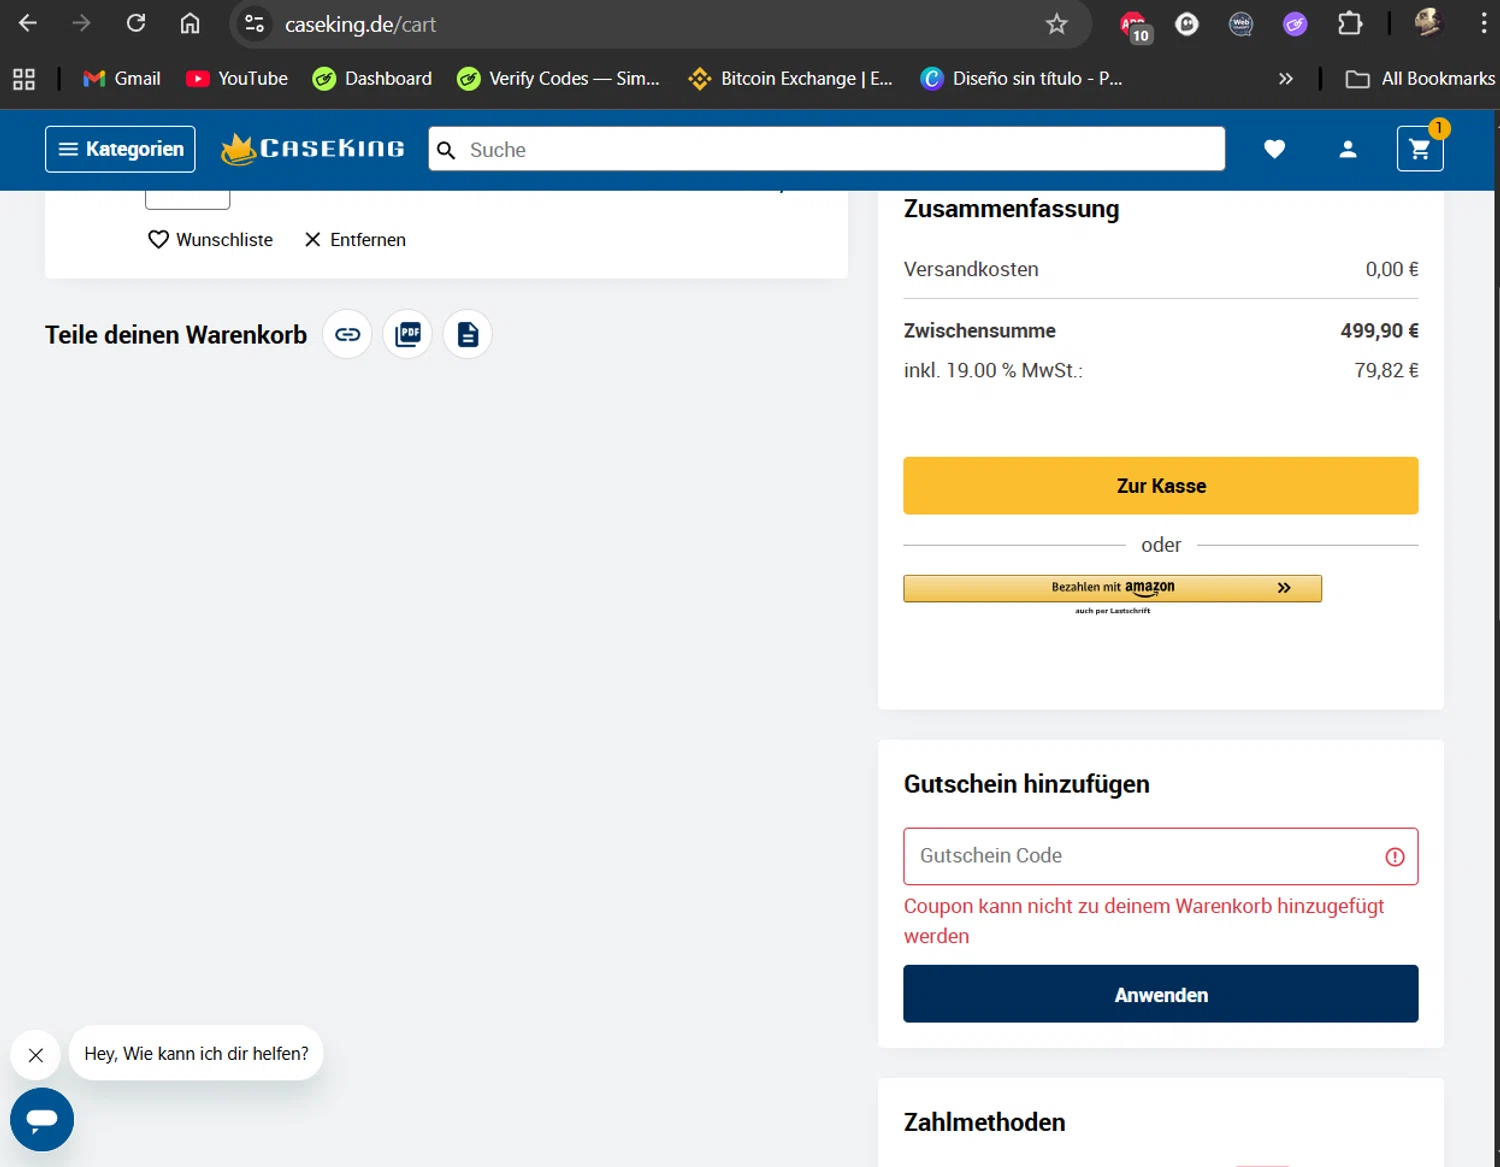Open the Bitcoin Exchange bookmark

[791, 79]
